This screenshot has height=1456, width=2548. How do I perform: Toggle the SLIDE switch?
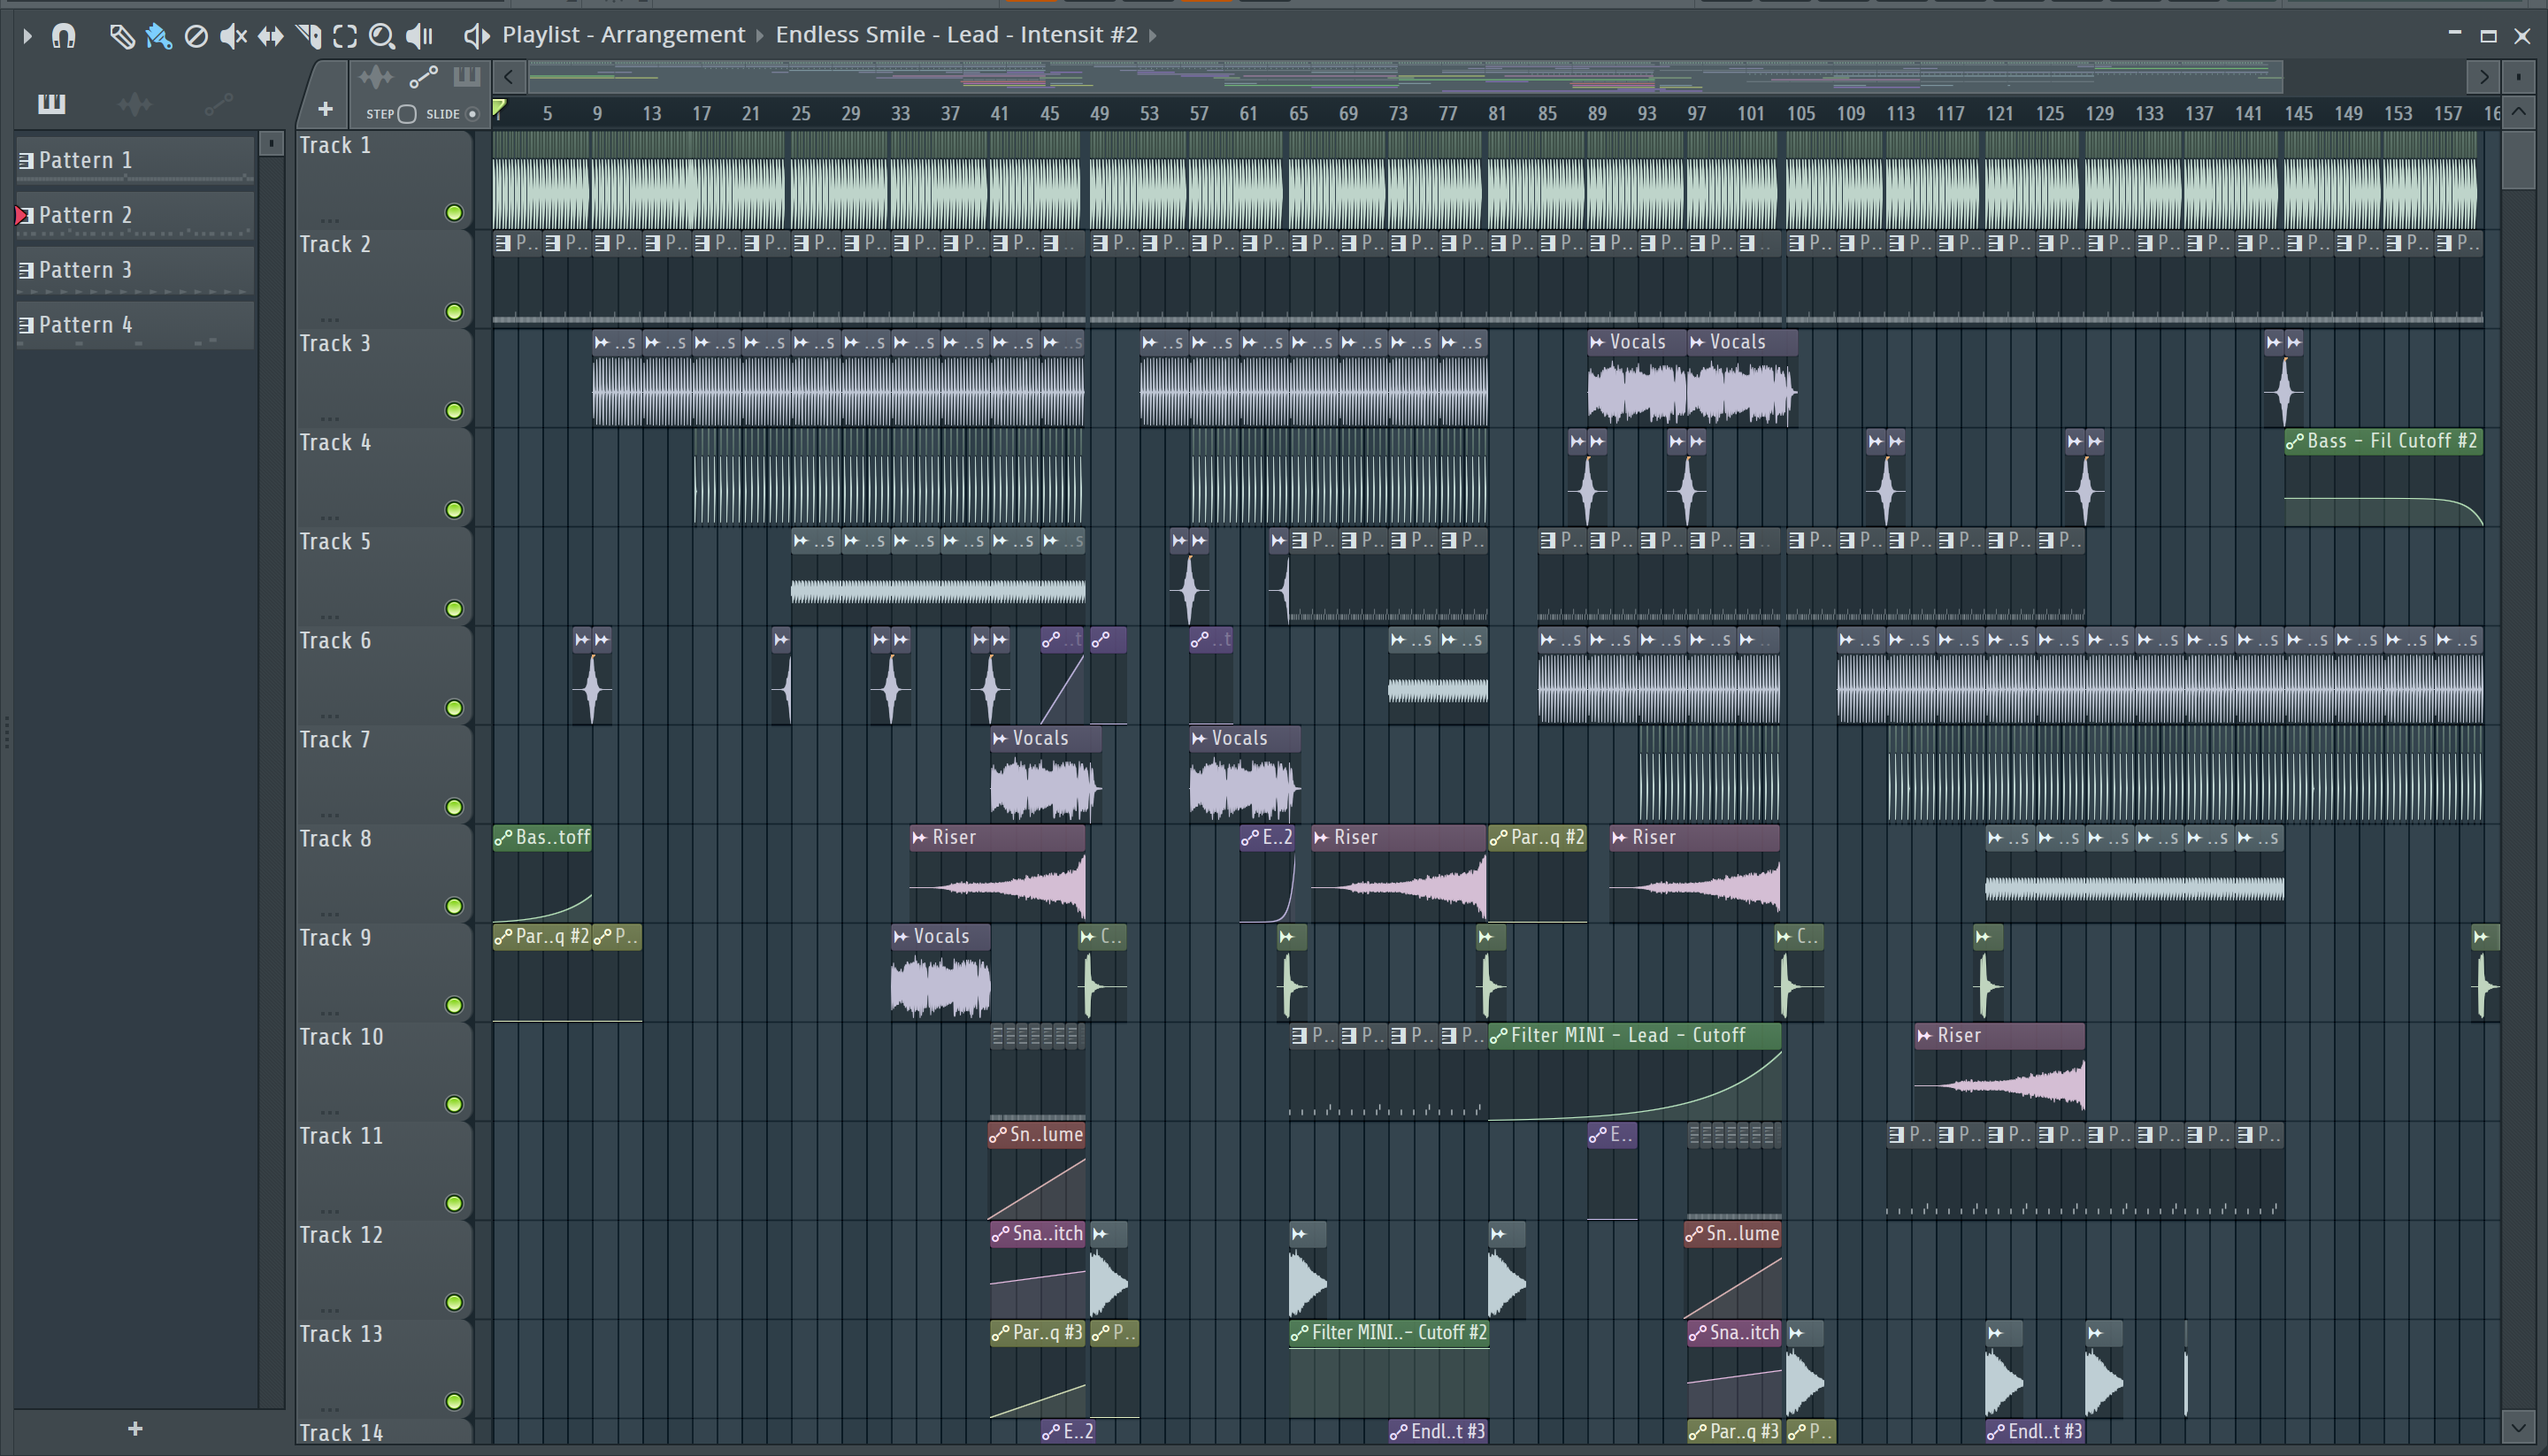tap(472, 114)
